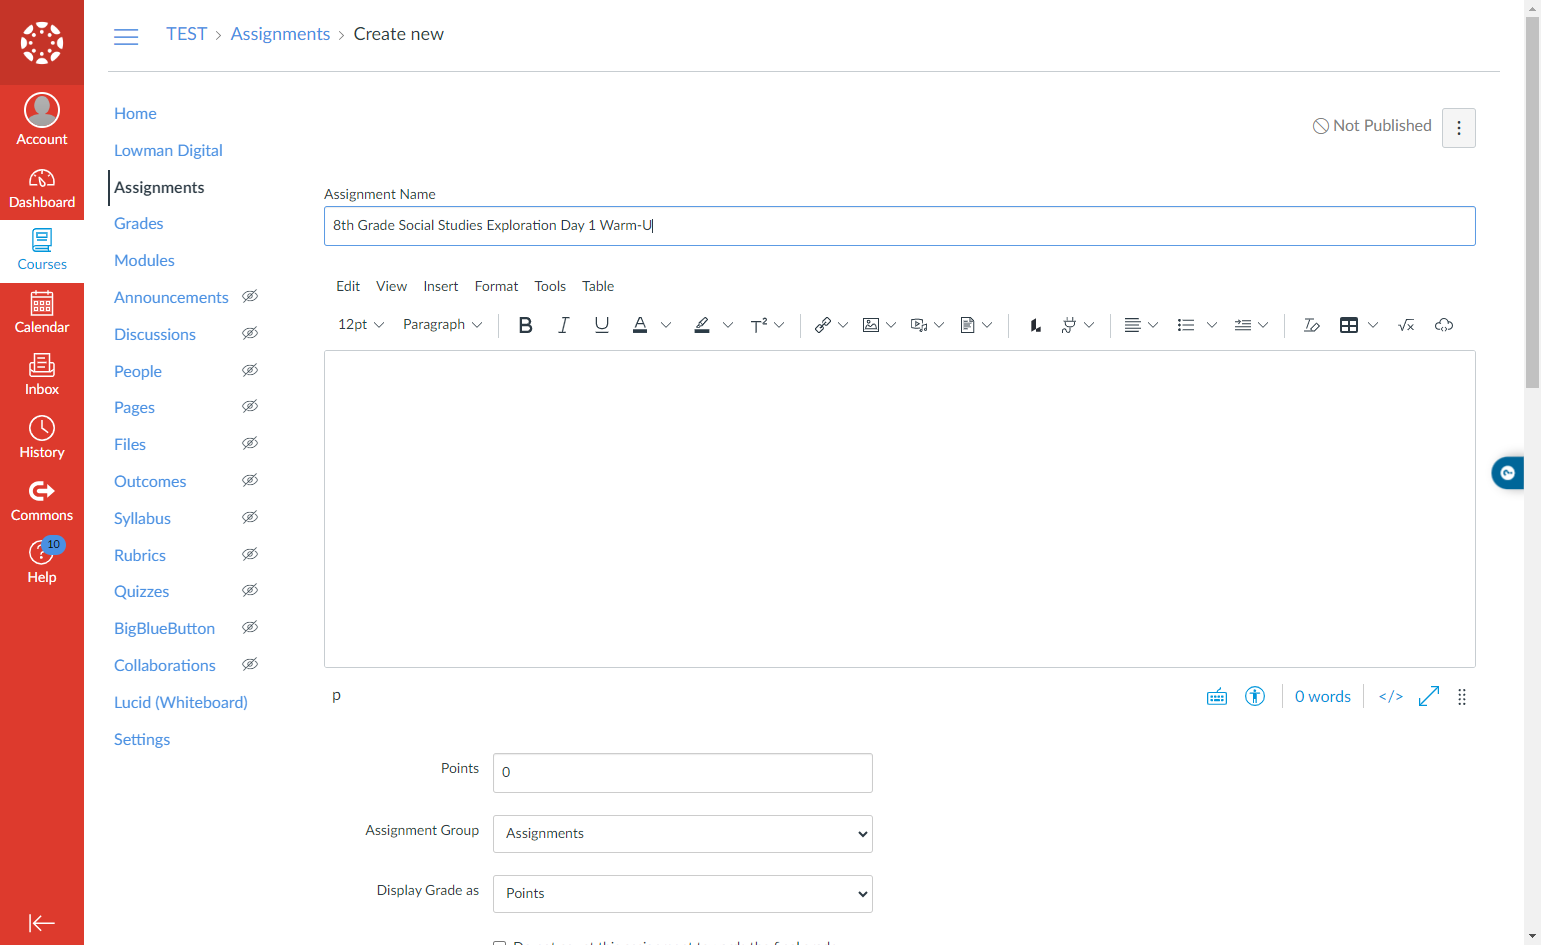Click the text color letter A icon
This screenshot has width=1541, height=945.
click(640, 325)
